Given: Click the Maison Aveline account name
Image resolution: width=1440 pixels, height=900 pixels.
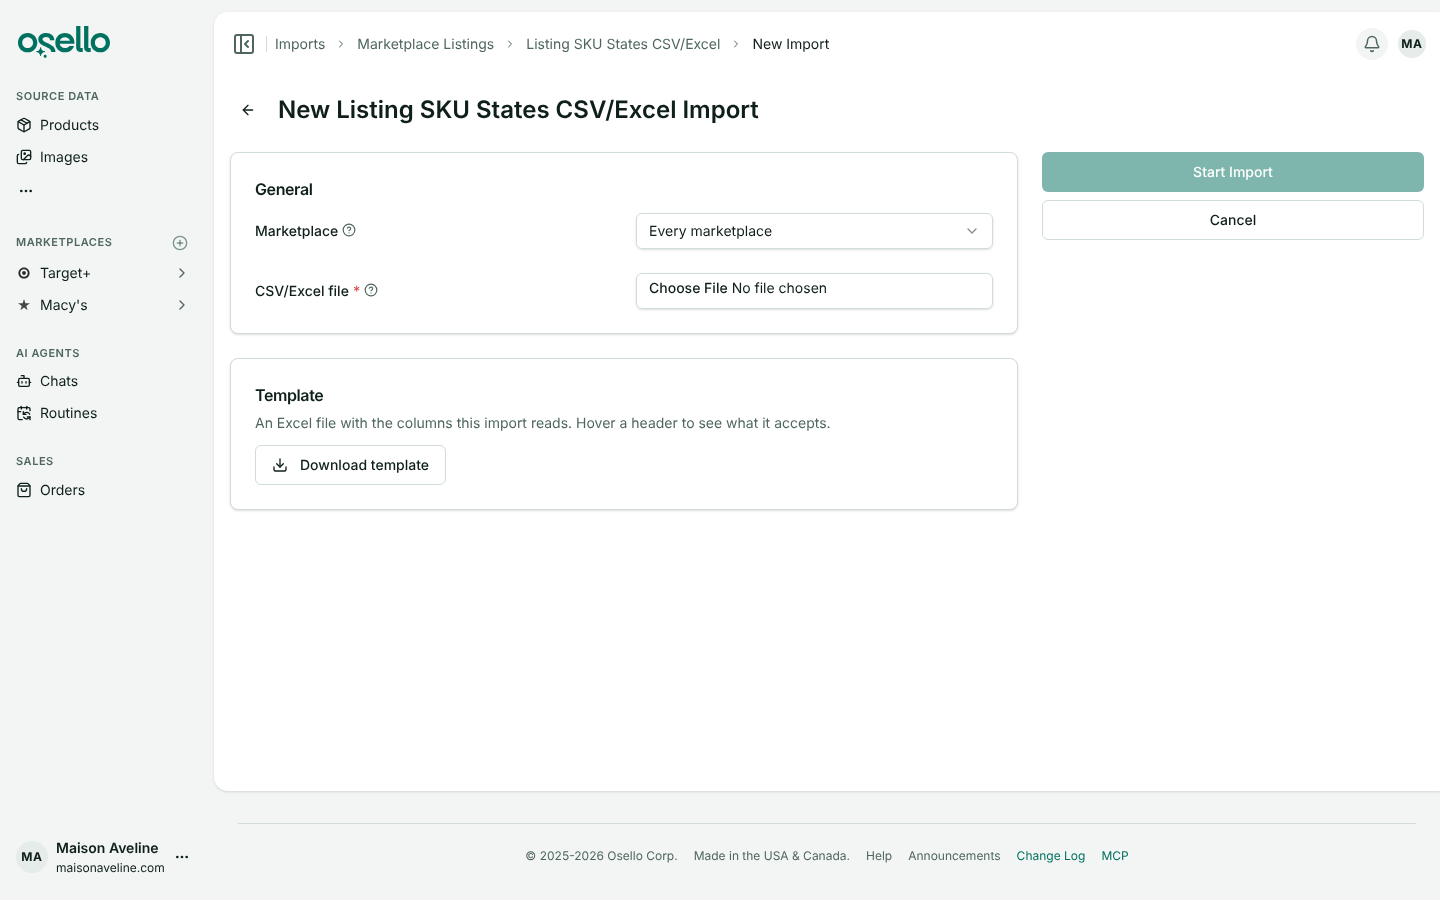Looking at the screenshot, I should 107,848.
